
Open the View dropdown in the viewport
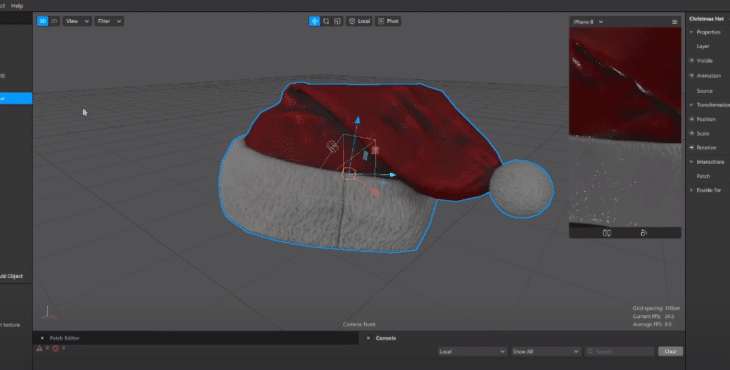point(77,21)
